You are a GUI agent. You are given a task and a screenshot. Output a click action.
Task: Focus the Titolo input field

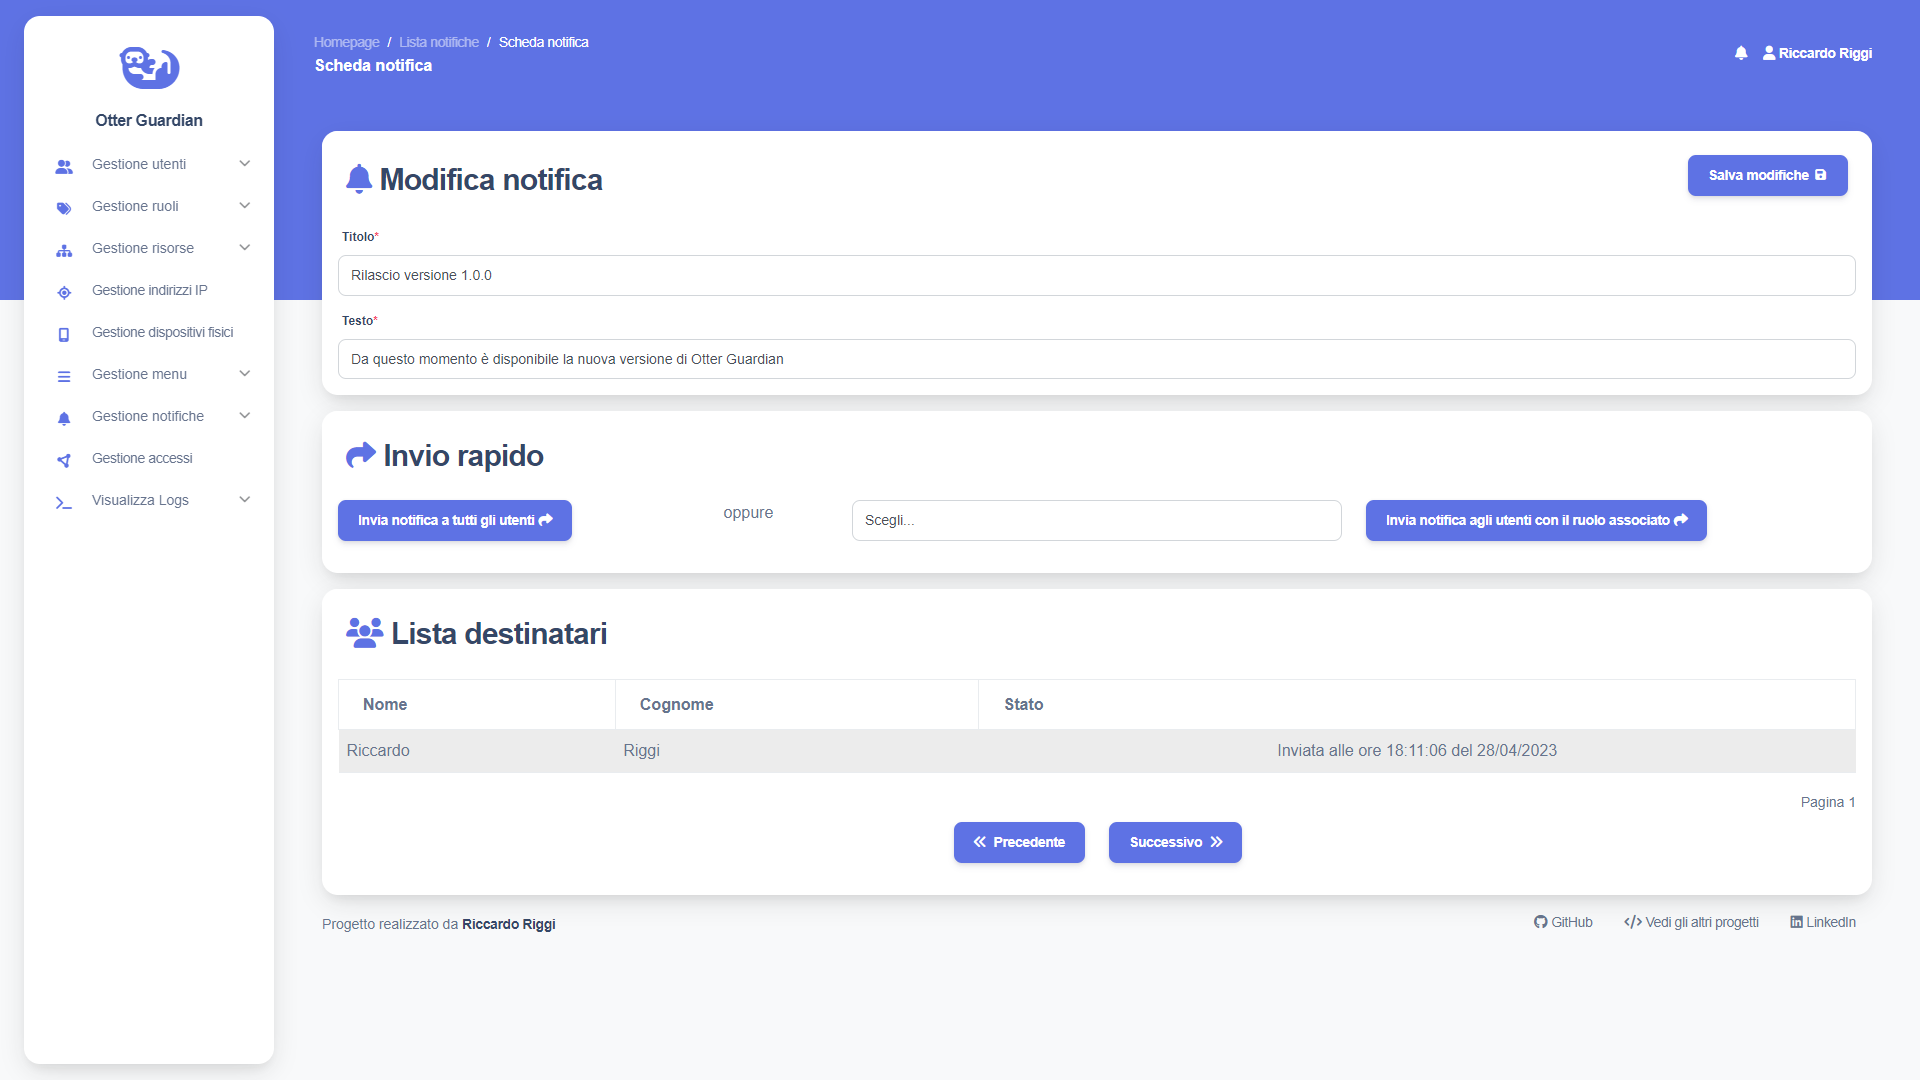[1096, 275]
